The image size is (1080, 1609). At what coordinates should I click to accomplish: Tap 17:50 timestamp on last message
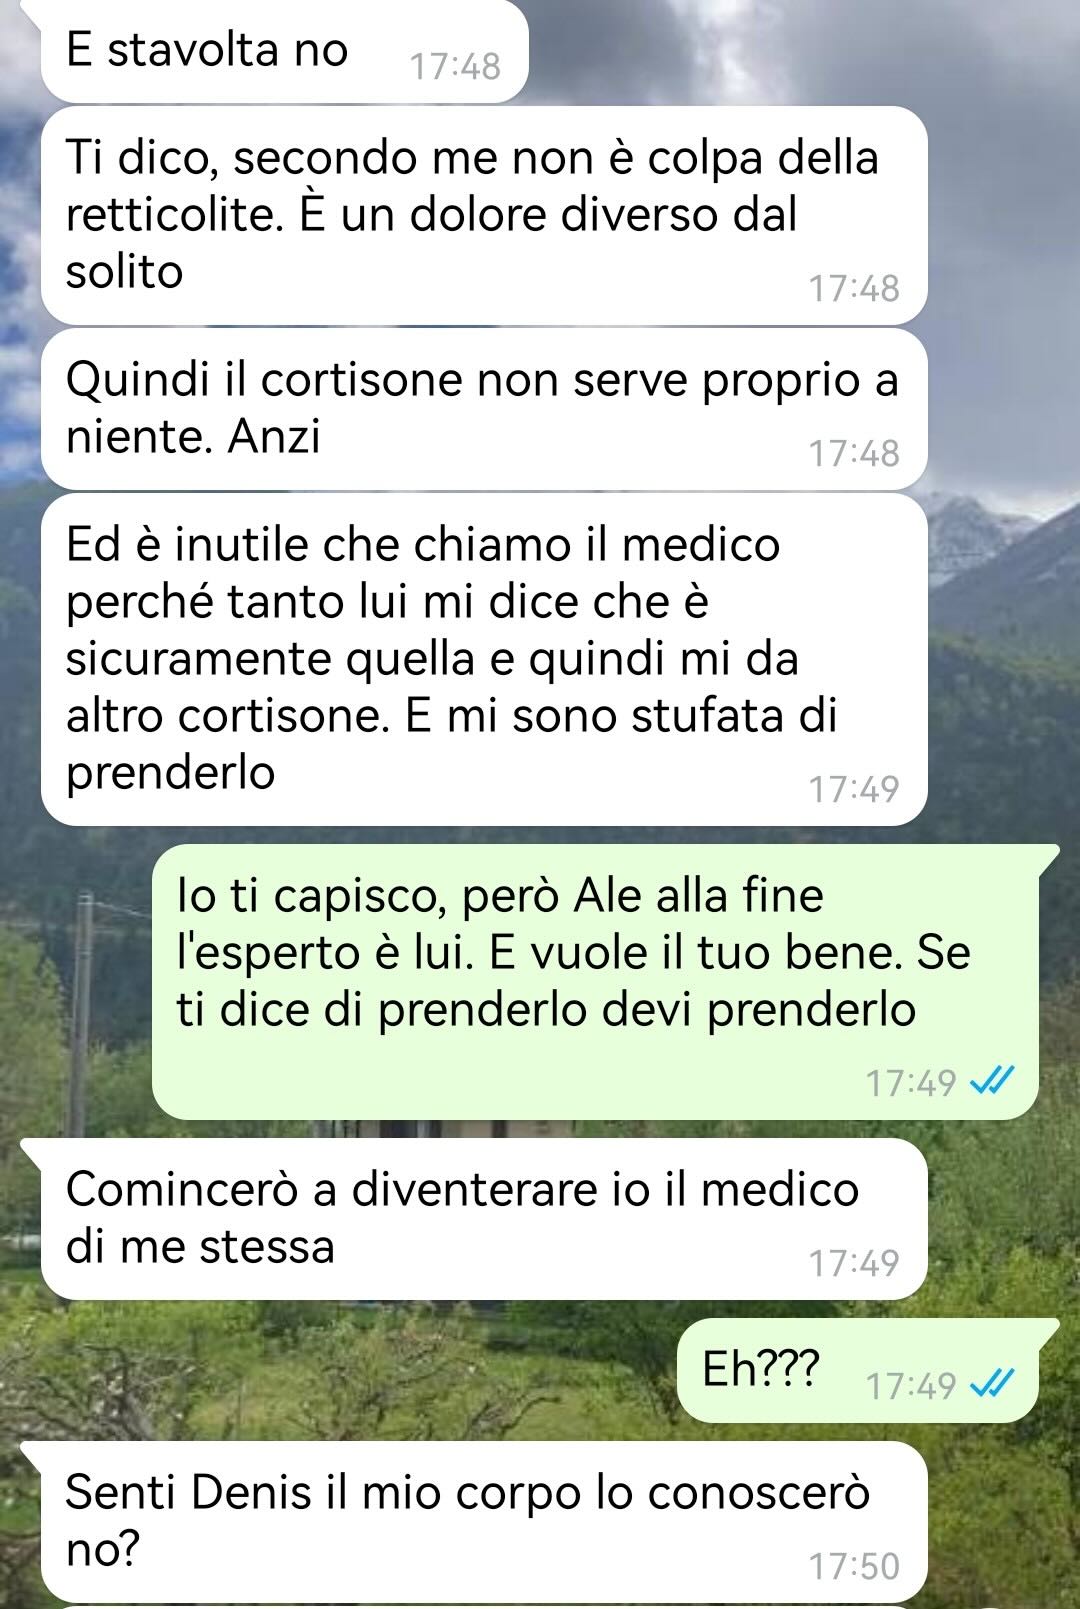(x=854, y=1566)
